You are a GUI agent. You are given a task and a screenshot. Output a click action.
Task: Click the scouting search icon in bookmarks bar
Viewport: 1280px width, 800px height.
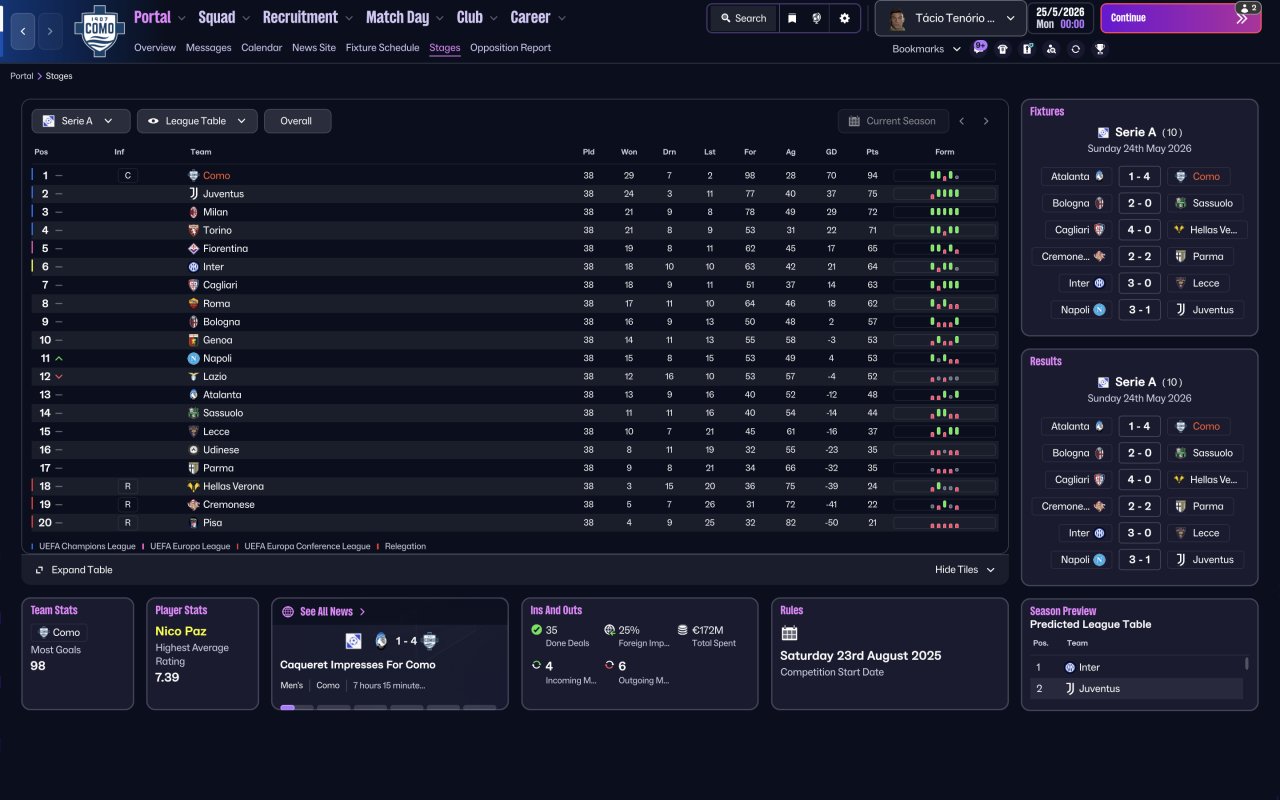(1051, 49)
